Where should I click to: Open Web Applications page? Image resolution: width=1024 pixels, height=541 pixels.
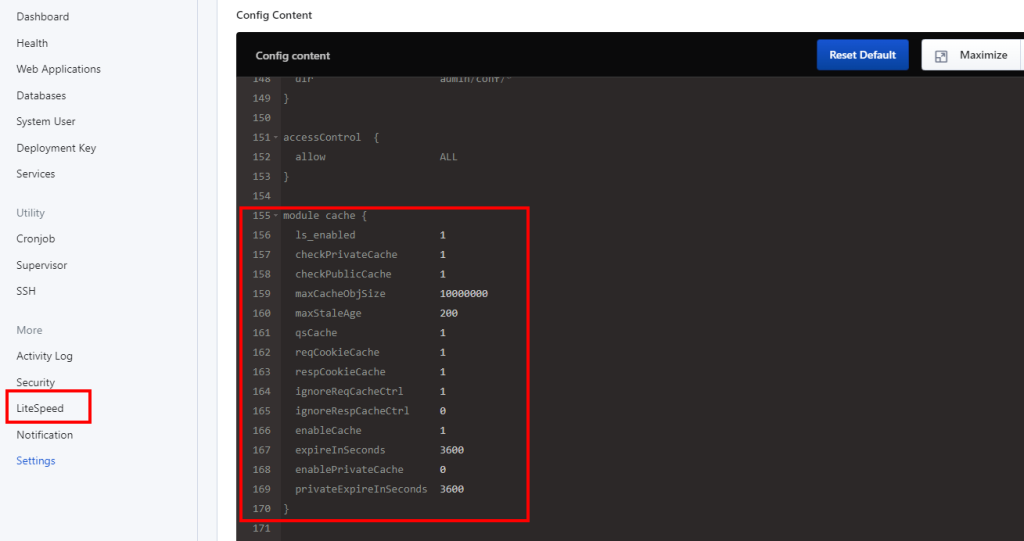click(58, 69)
